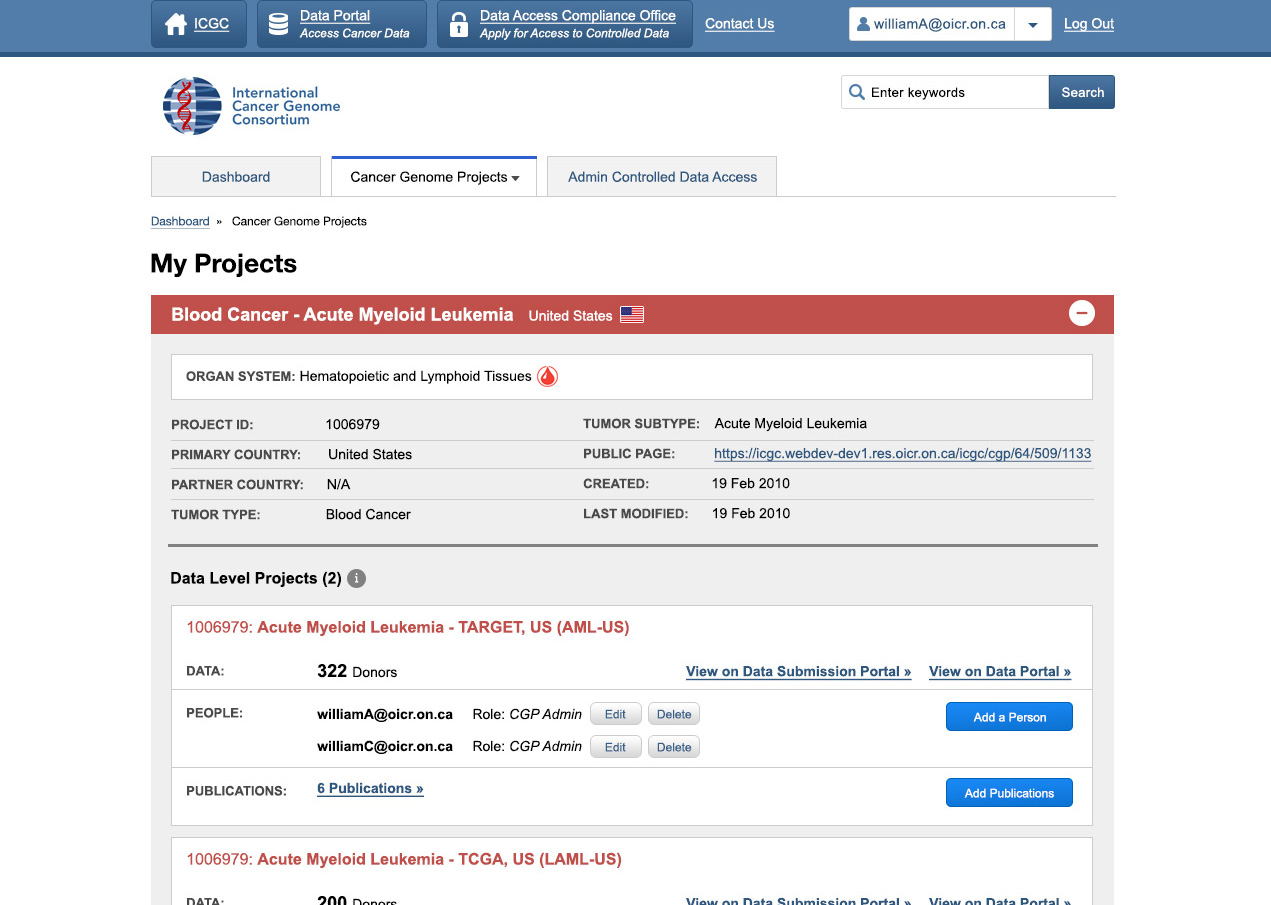Edit williamA@oicr.on.ca role entry

point(615,714)
